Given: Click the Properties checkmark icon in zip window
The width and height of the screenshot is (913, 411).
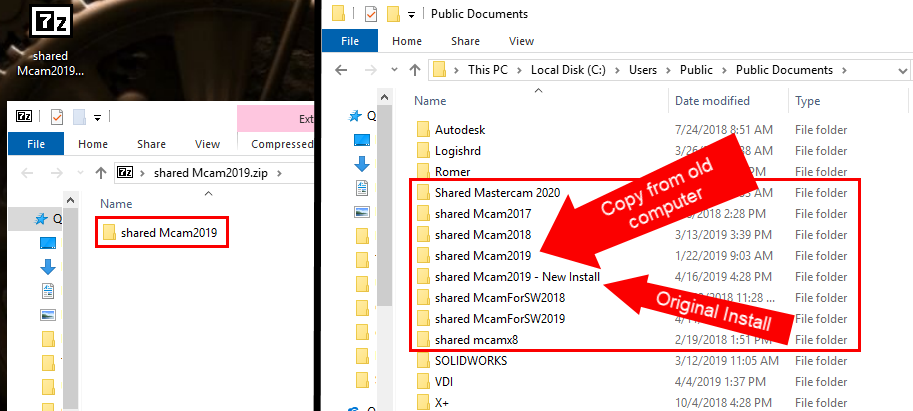Looking at the screenshot, I should pos(56,116).
